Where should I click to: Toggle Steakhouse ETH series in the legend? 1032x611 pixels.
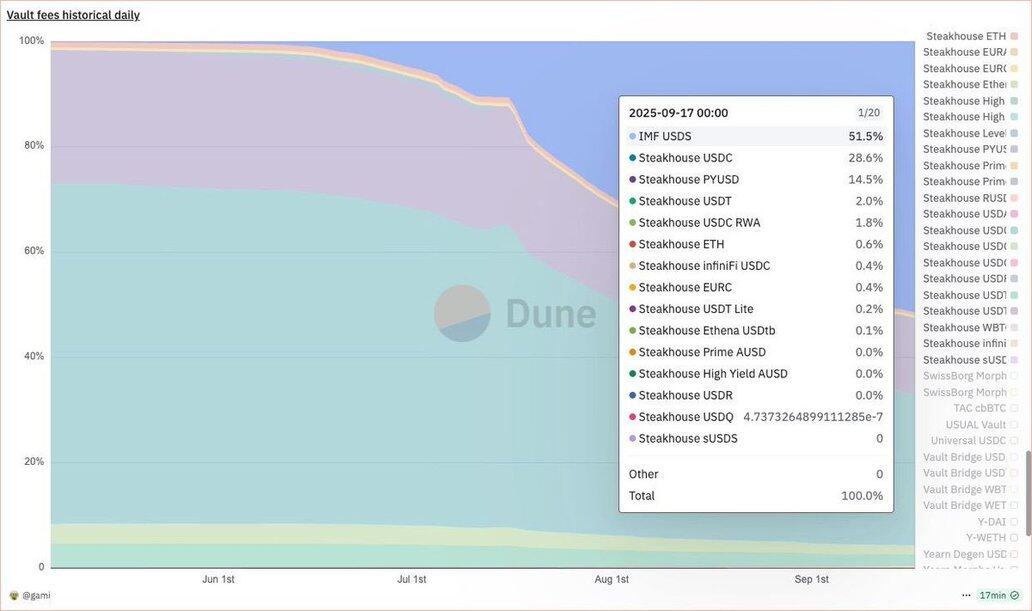tap(972, 36)
